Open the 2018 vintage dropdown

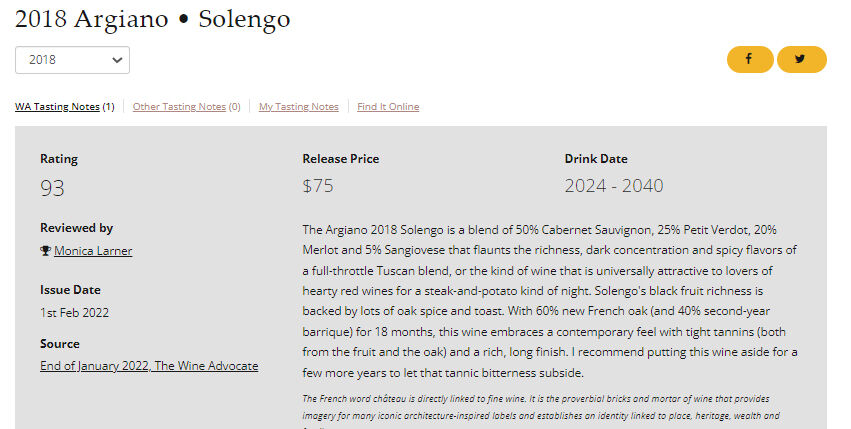point(72,60)
